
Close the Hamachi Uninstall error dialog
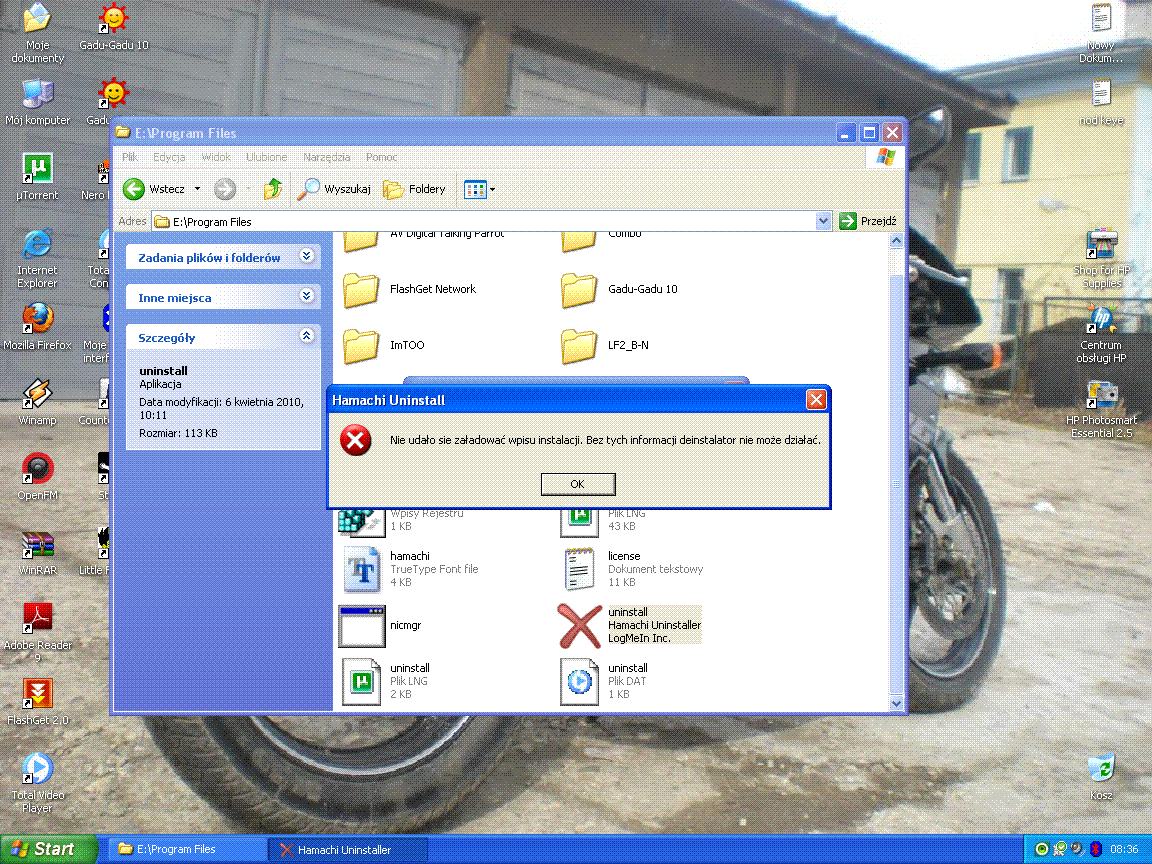(816, 399)
